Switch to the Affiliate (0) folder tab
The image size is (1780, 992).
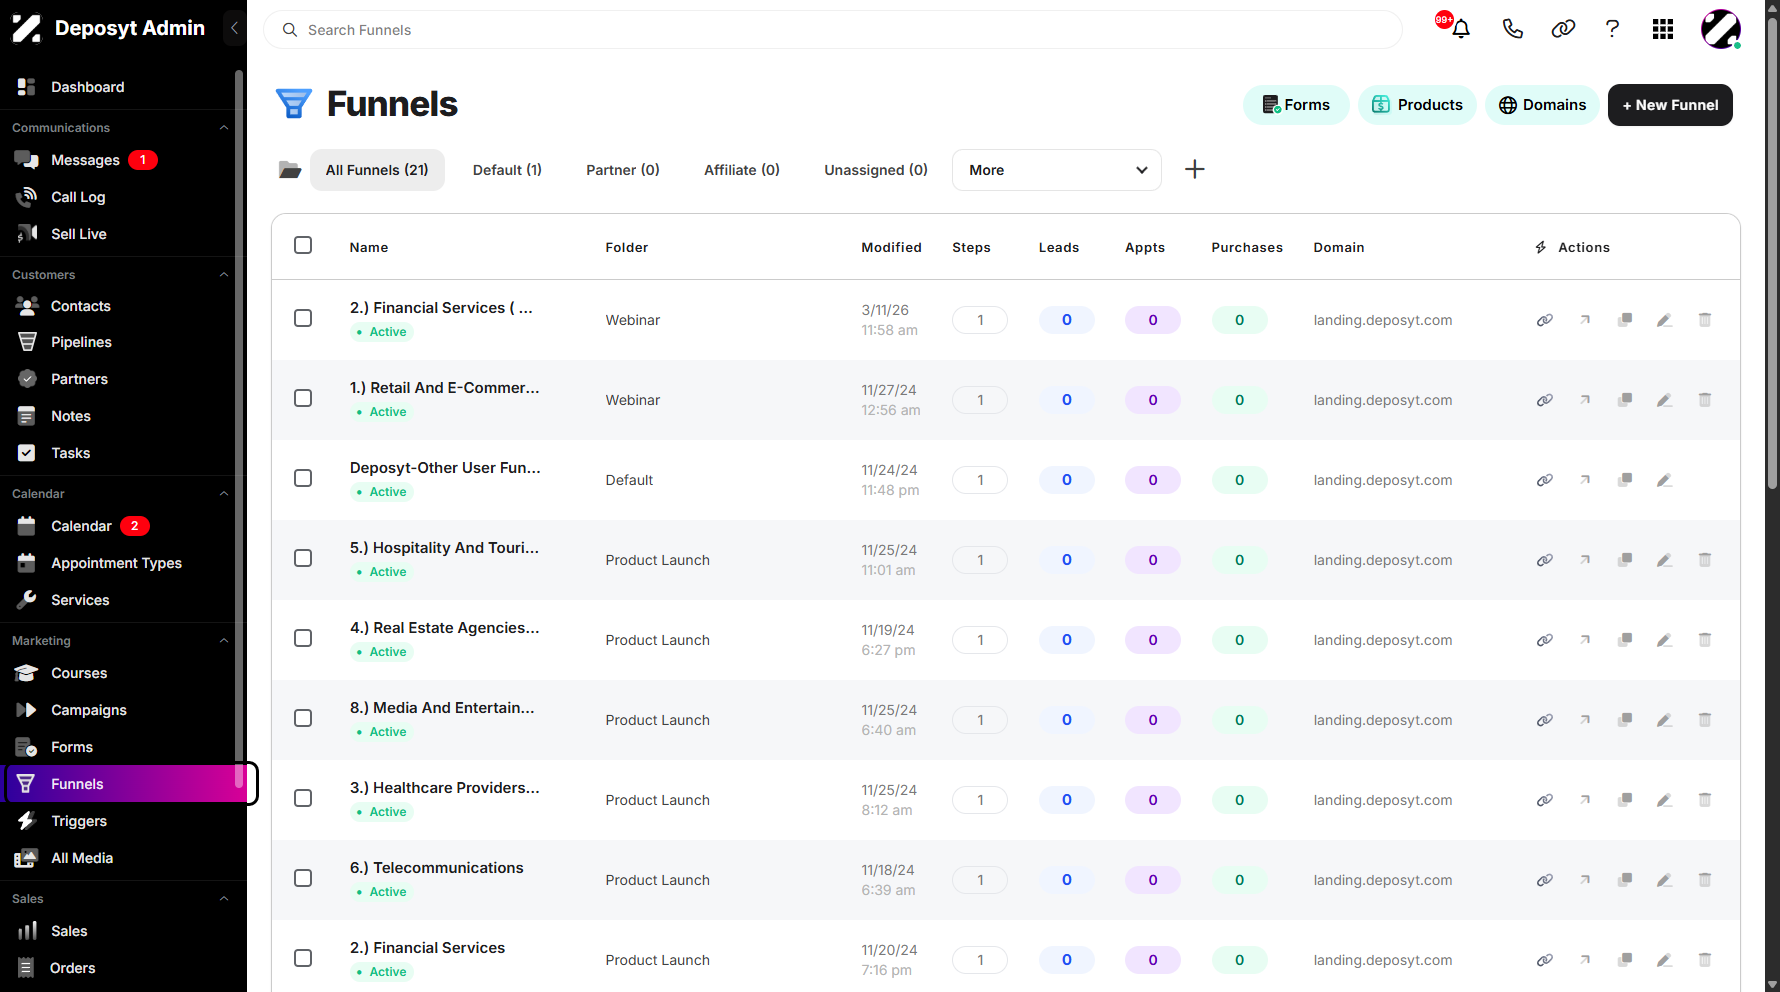[x=742, y=170]
